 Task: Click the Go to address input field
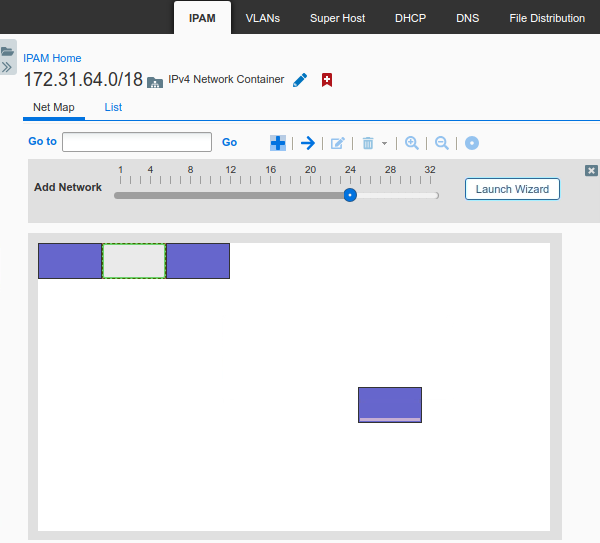tap(137, 142)
